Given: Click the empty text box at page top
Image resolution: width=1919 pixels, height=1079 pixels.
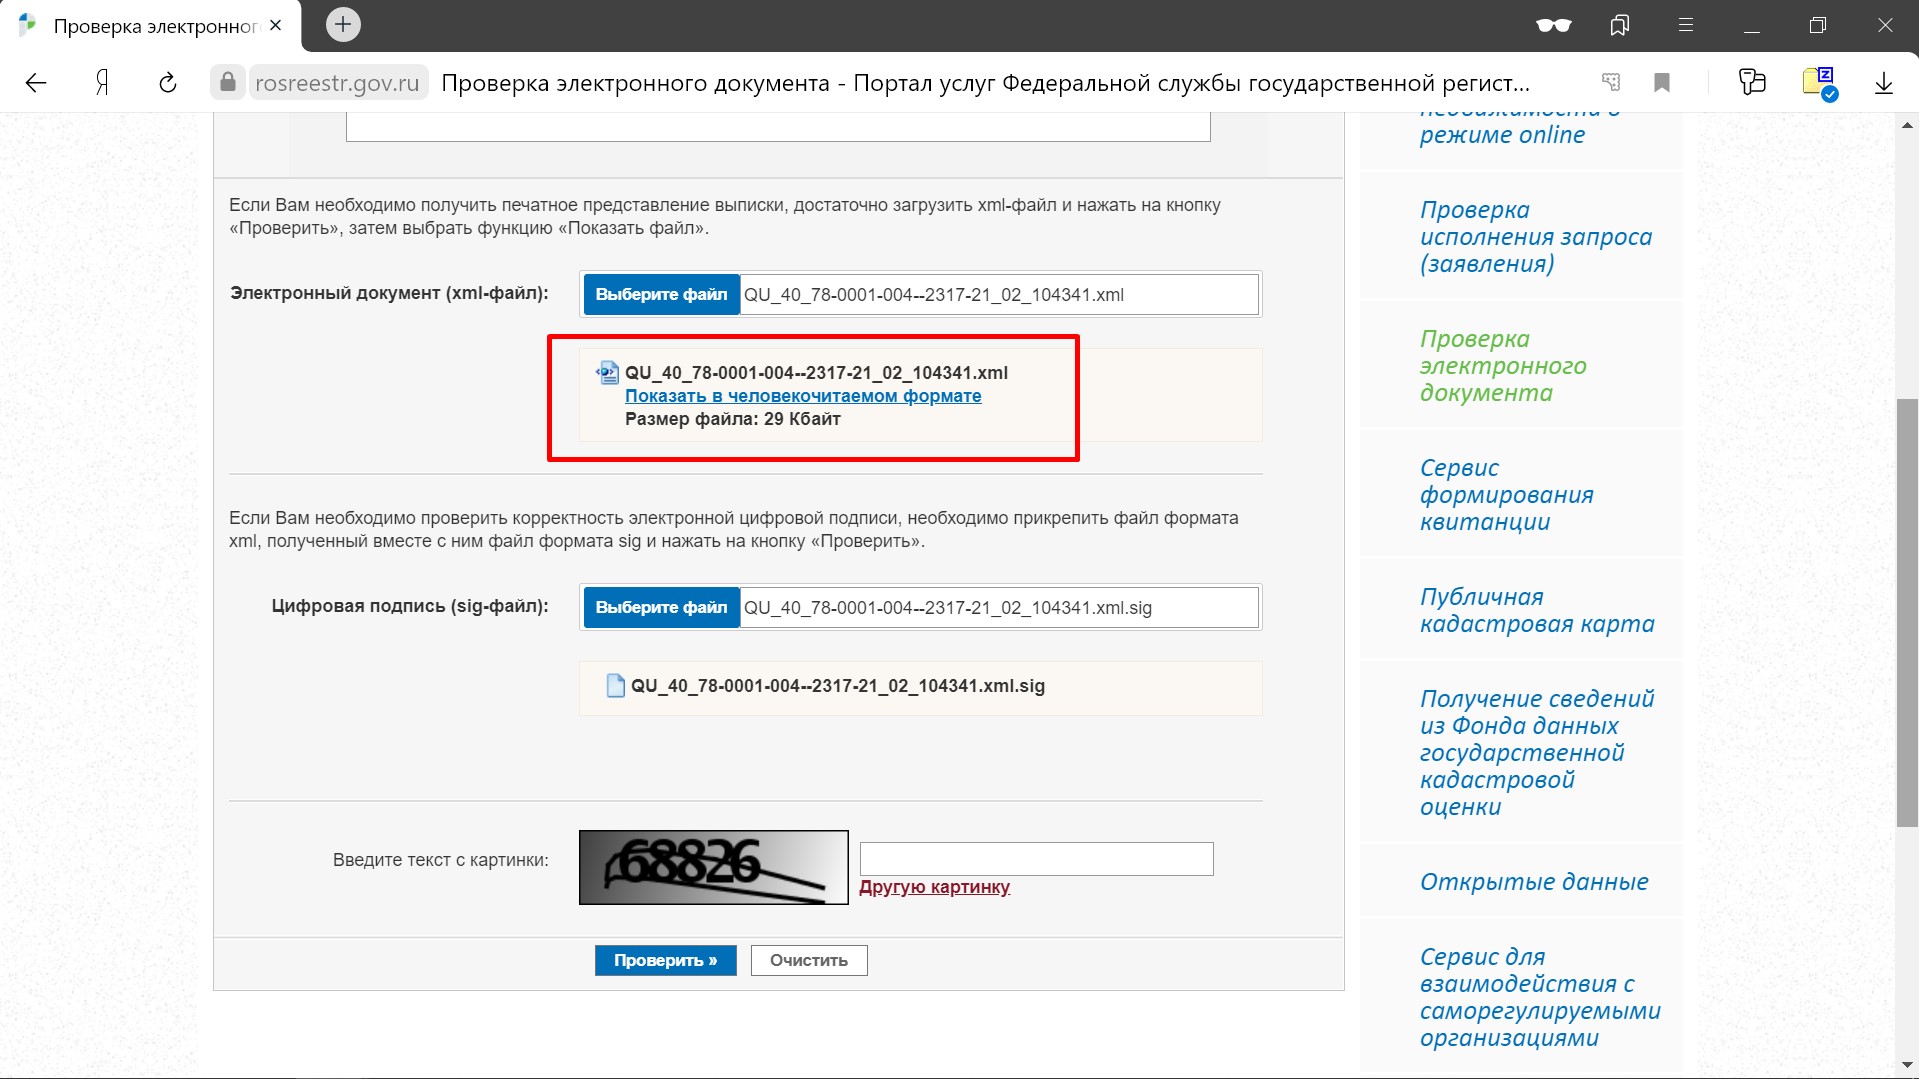Looking at the screenshot, I should point(778,127).
